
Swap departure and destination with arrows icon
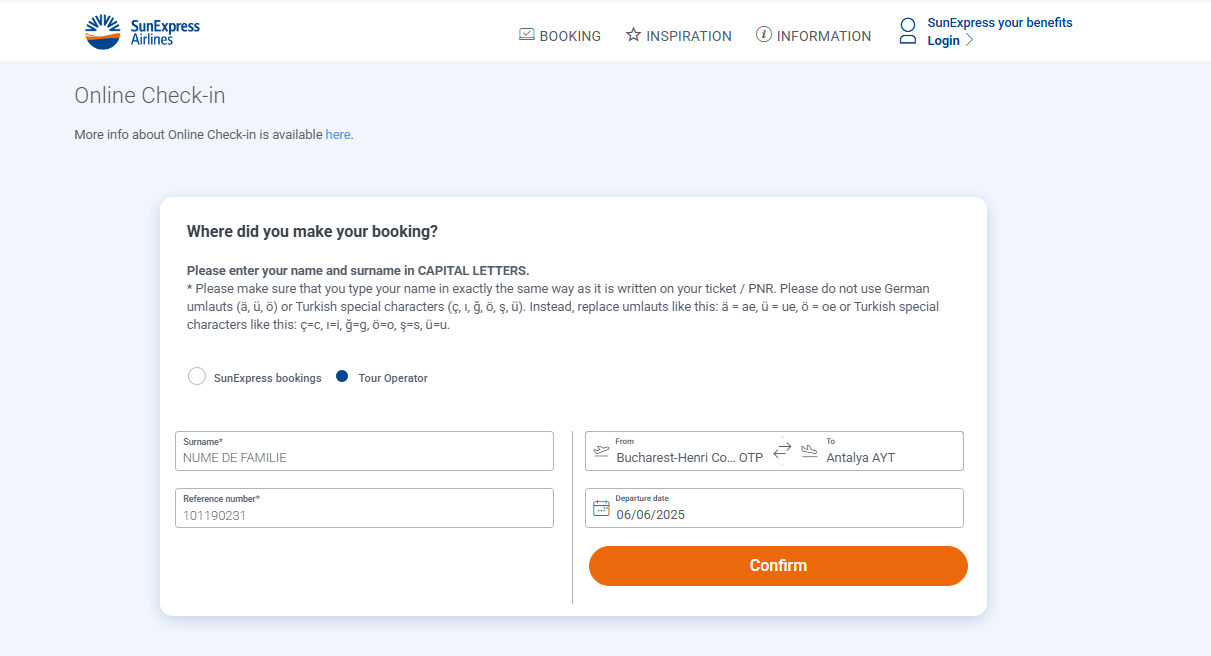pos(782,450)
